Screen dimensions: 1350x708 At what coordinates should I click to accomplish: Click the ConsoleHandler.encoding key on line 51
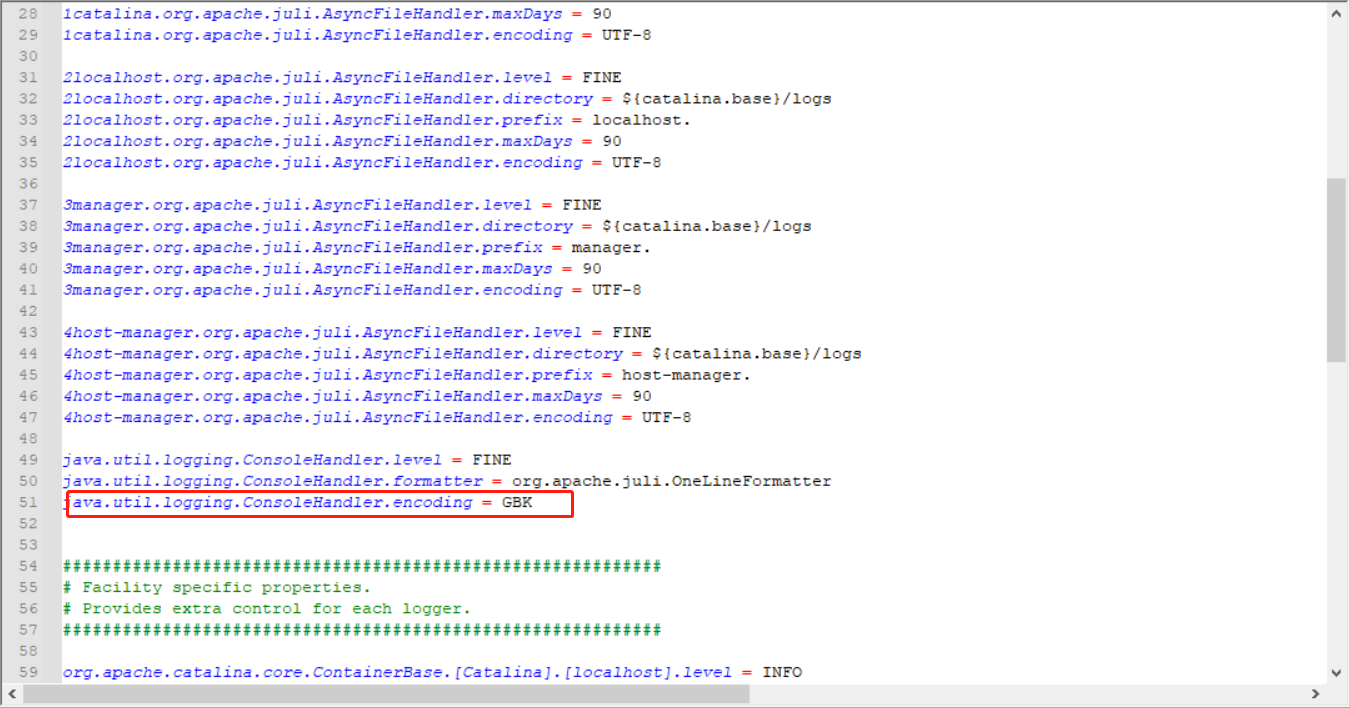[267, 503]
